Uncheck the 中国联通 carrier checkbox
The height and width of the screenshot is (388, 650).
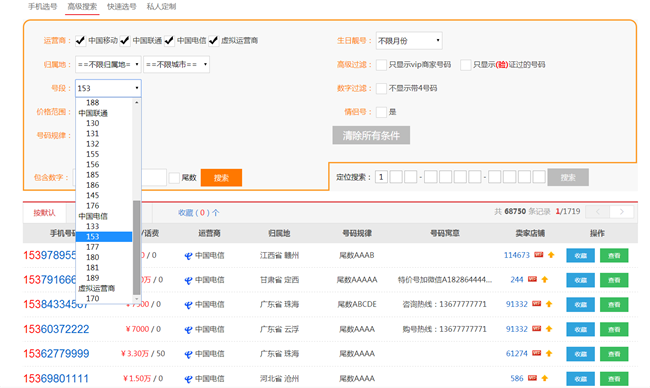[x=125, y=40]
